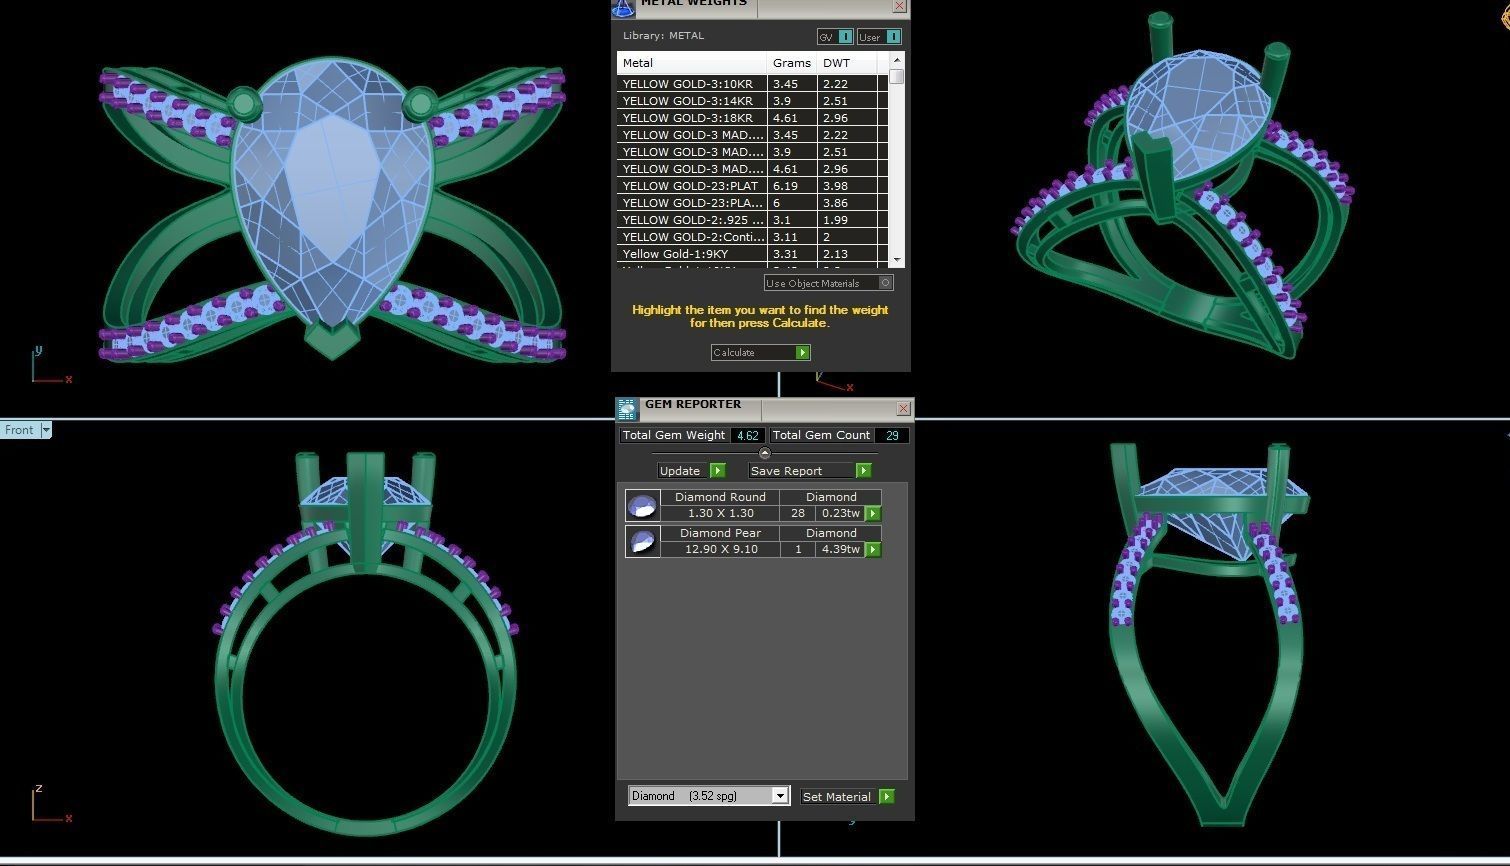The image size is (1510, 866).
Task: Click the Gem Reporter panel icon
Action: pyautogui.click(x=627, y=409)
